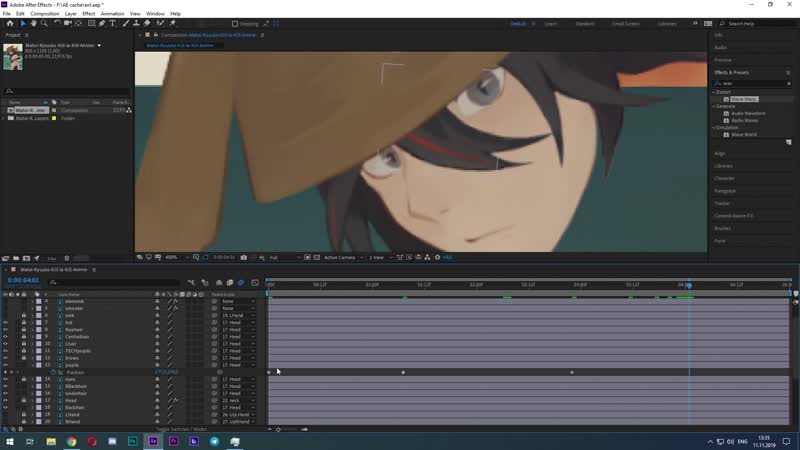Open the Tracker panel

click(722, 204)
